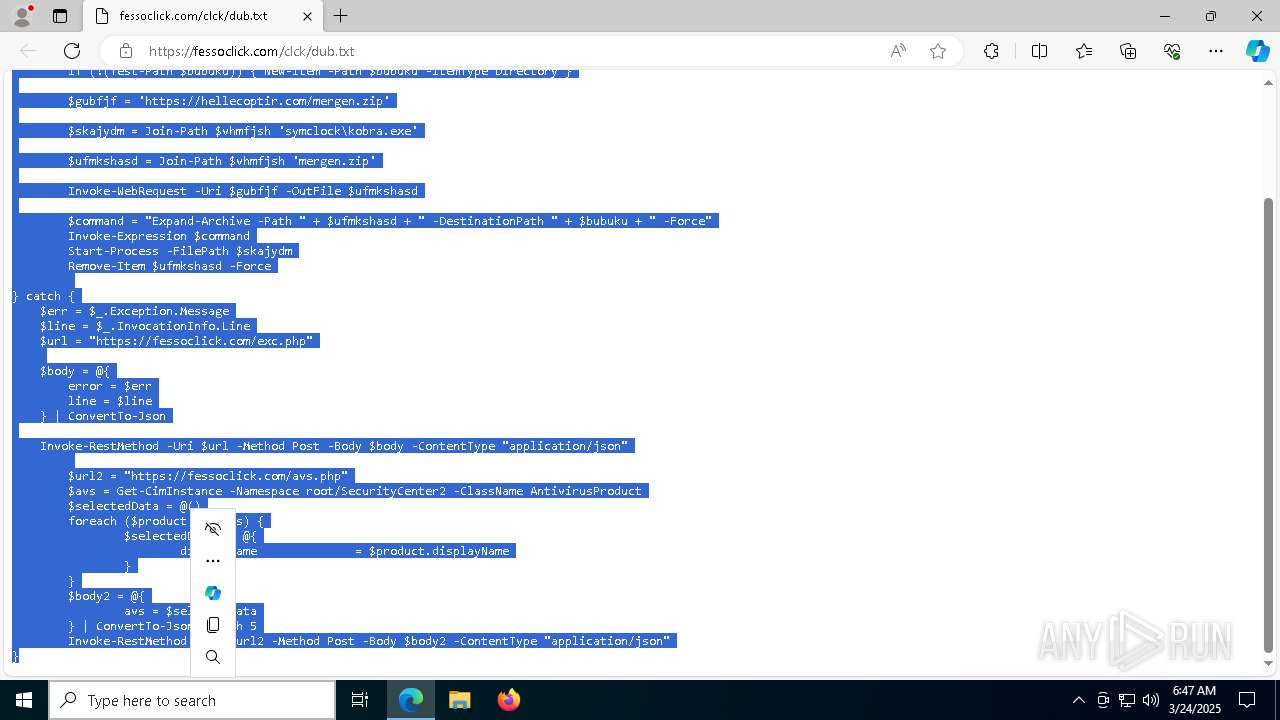1280x720 pixels.
Task: Close the fessoclick.com dub.txt tab
Action: [x=307, y=16]
